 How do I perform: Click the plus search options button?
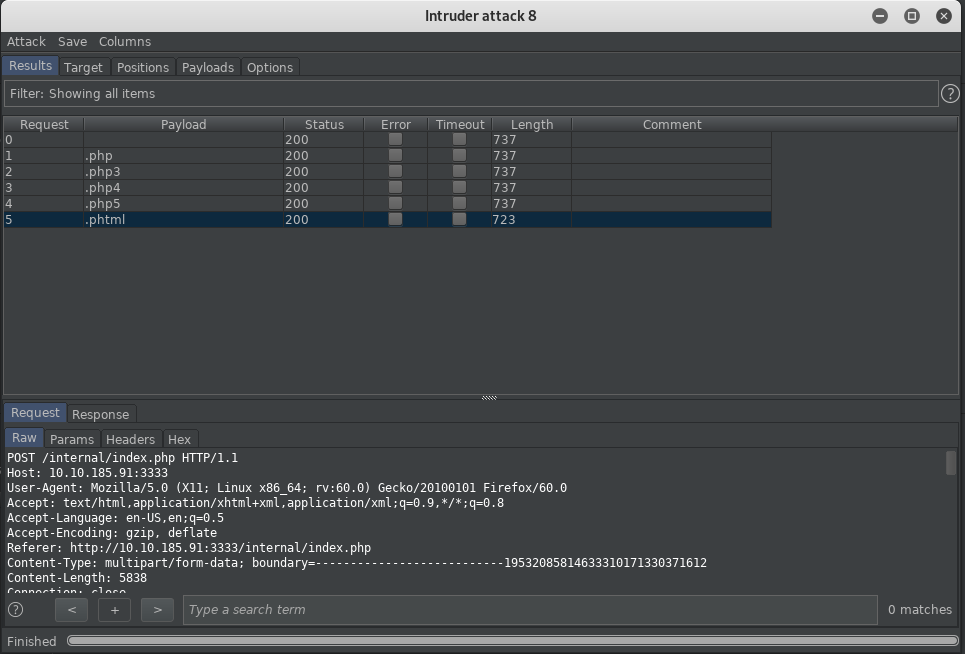coord(114,610)
